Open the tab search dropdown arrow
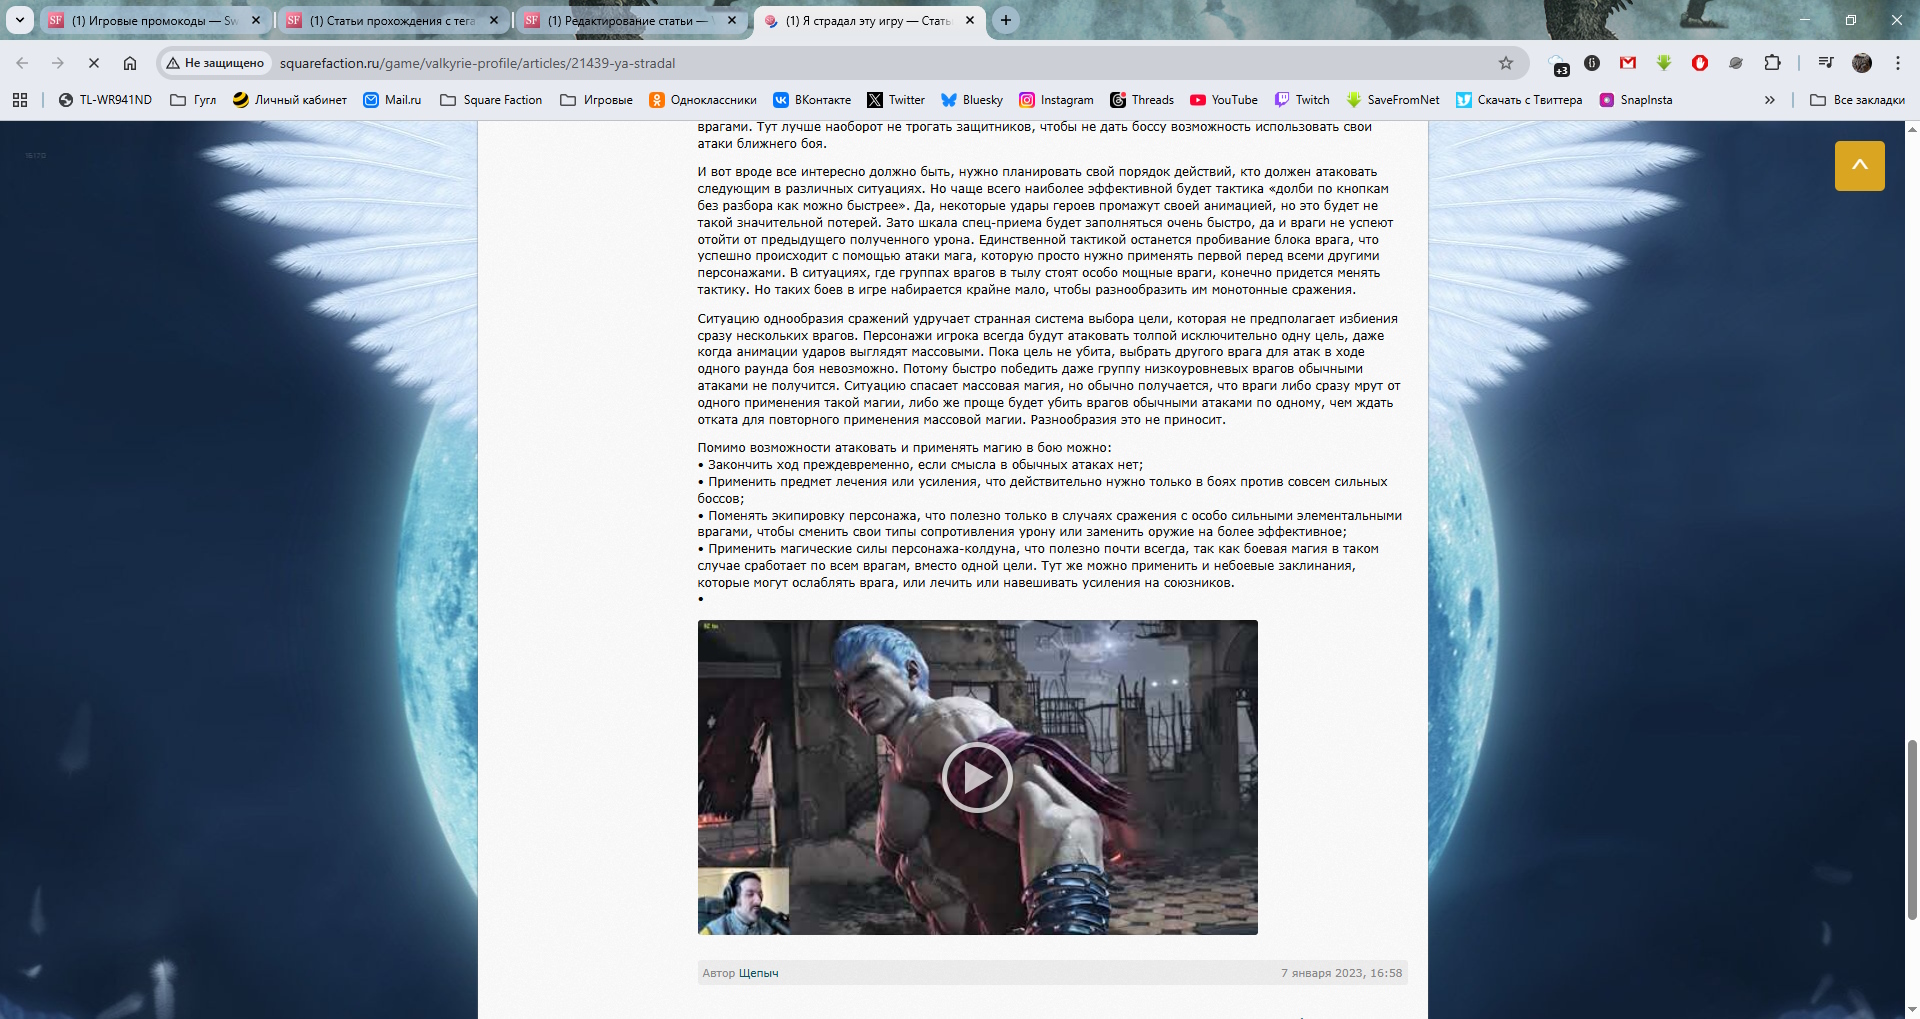This screenshot has width=1920, height=1019. tap(19, 20)
